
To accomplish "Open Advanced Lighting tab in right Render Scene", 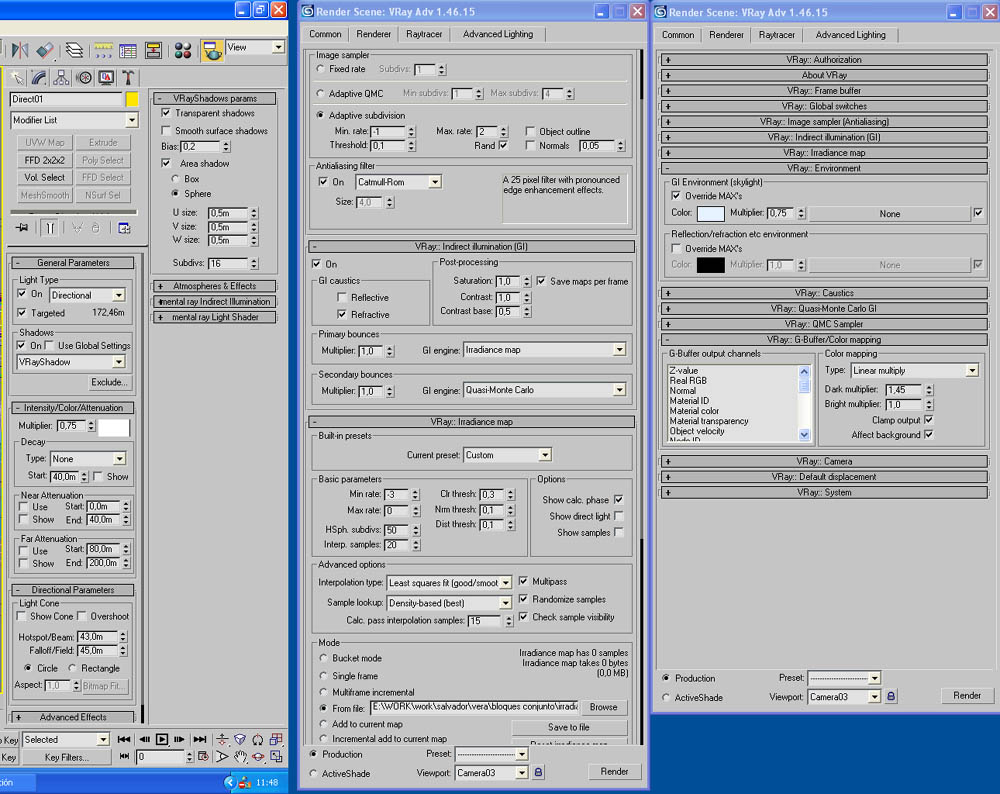I will [x=851, y=34].
